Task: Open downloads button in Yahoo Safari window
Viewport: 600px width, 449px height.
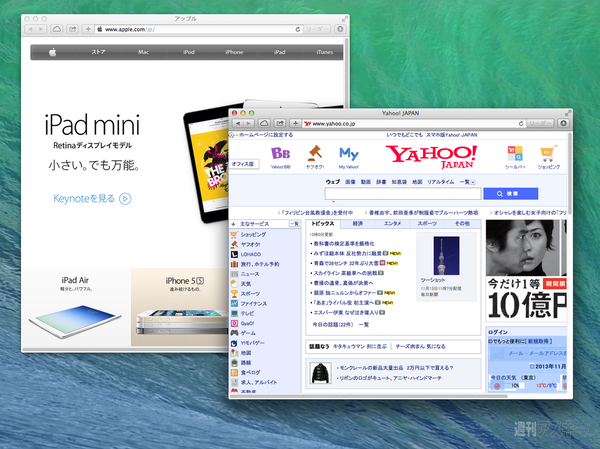Action: pyautogui.click(x=564, y=123)
